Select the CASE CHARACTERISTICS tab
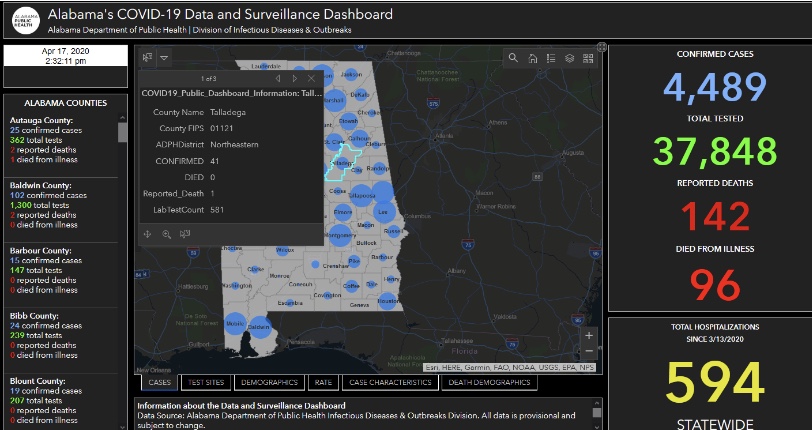Viewport: 812px width, 430px height. pos(389,382)
